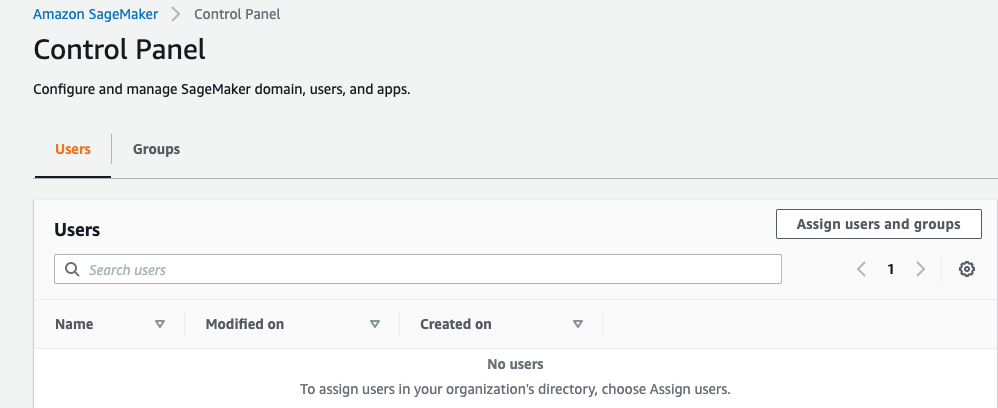Go to the previous page arrow
The width and height of the screenshot is (998, 408).
click(x=861, y=269)
